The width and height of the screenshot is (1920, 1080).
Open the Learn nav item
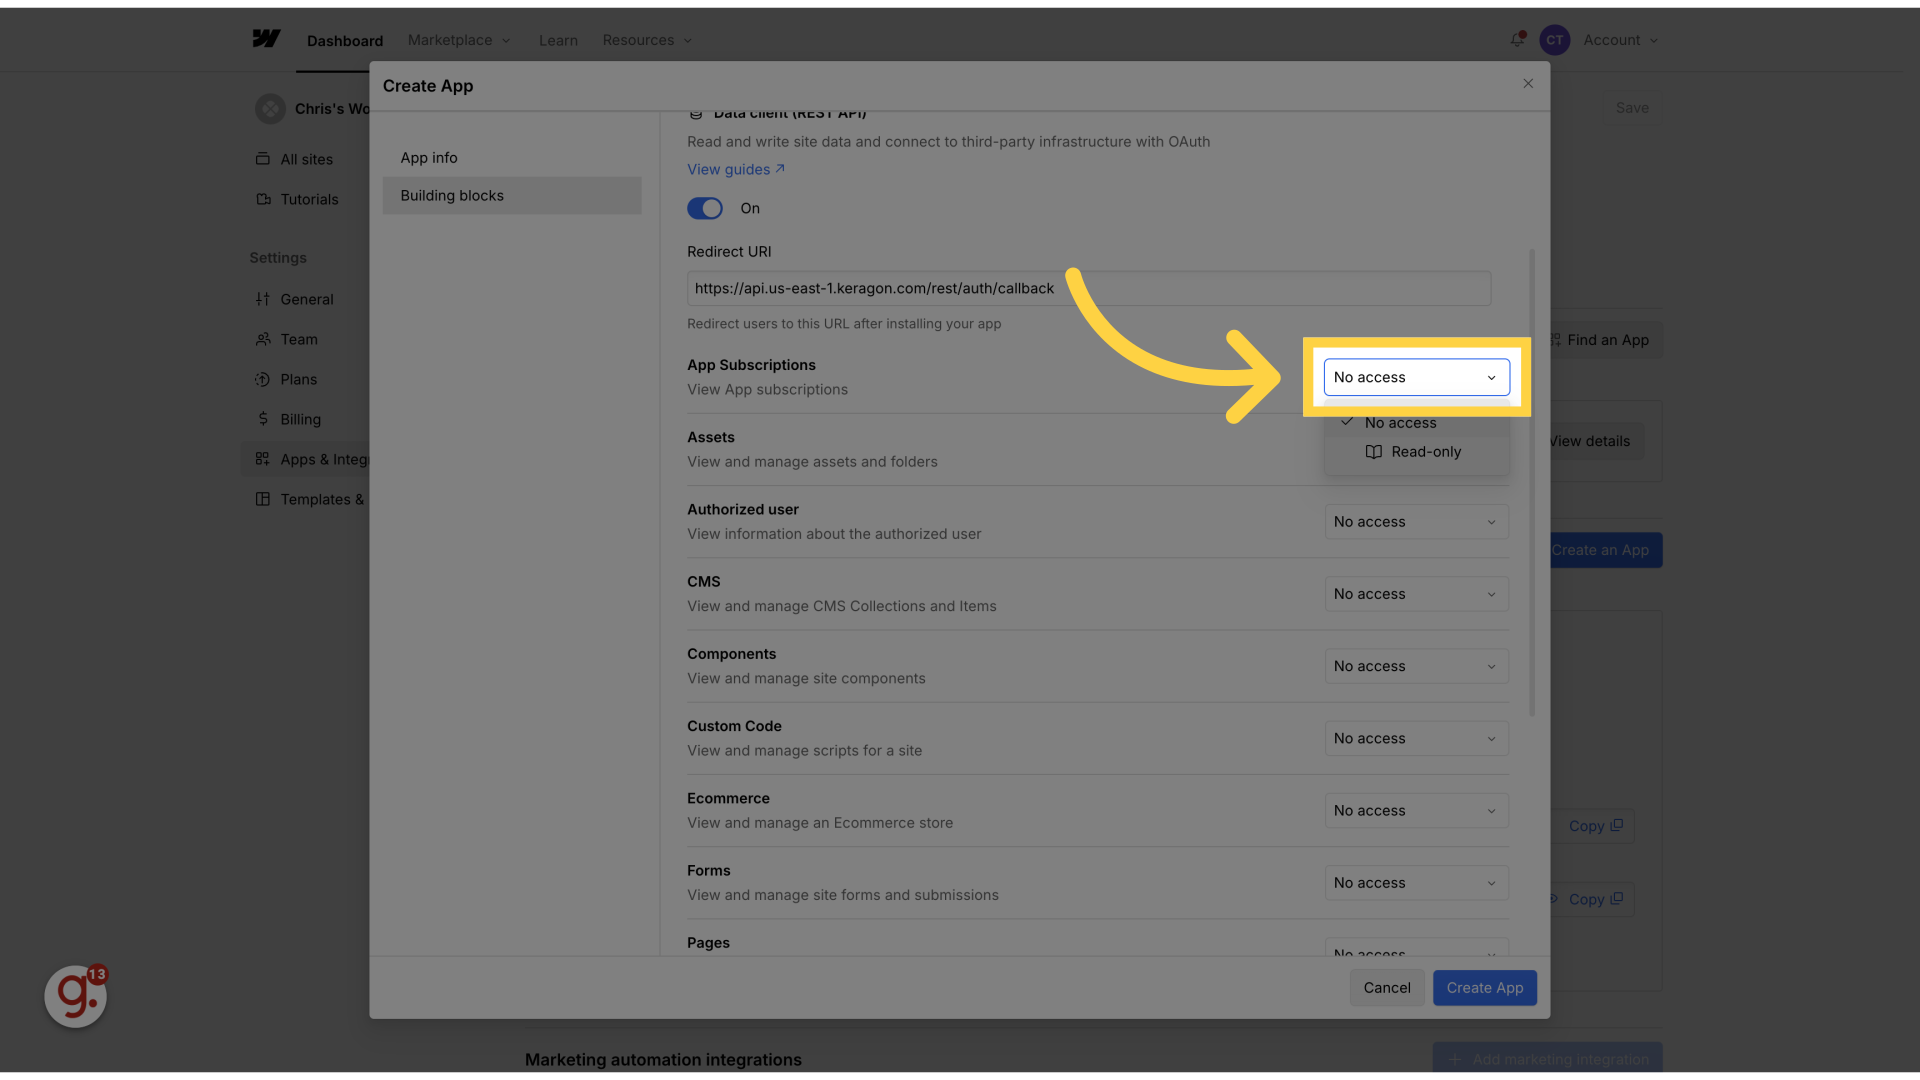tap(558, 40)
